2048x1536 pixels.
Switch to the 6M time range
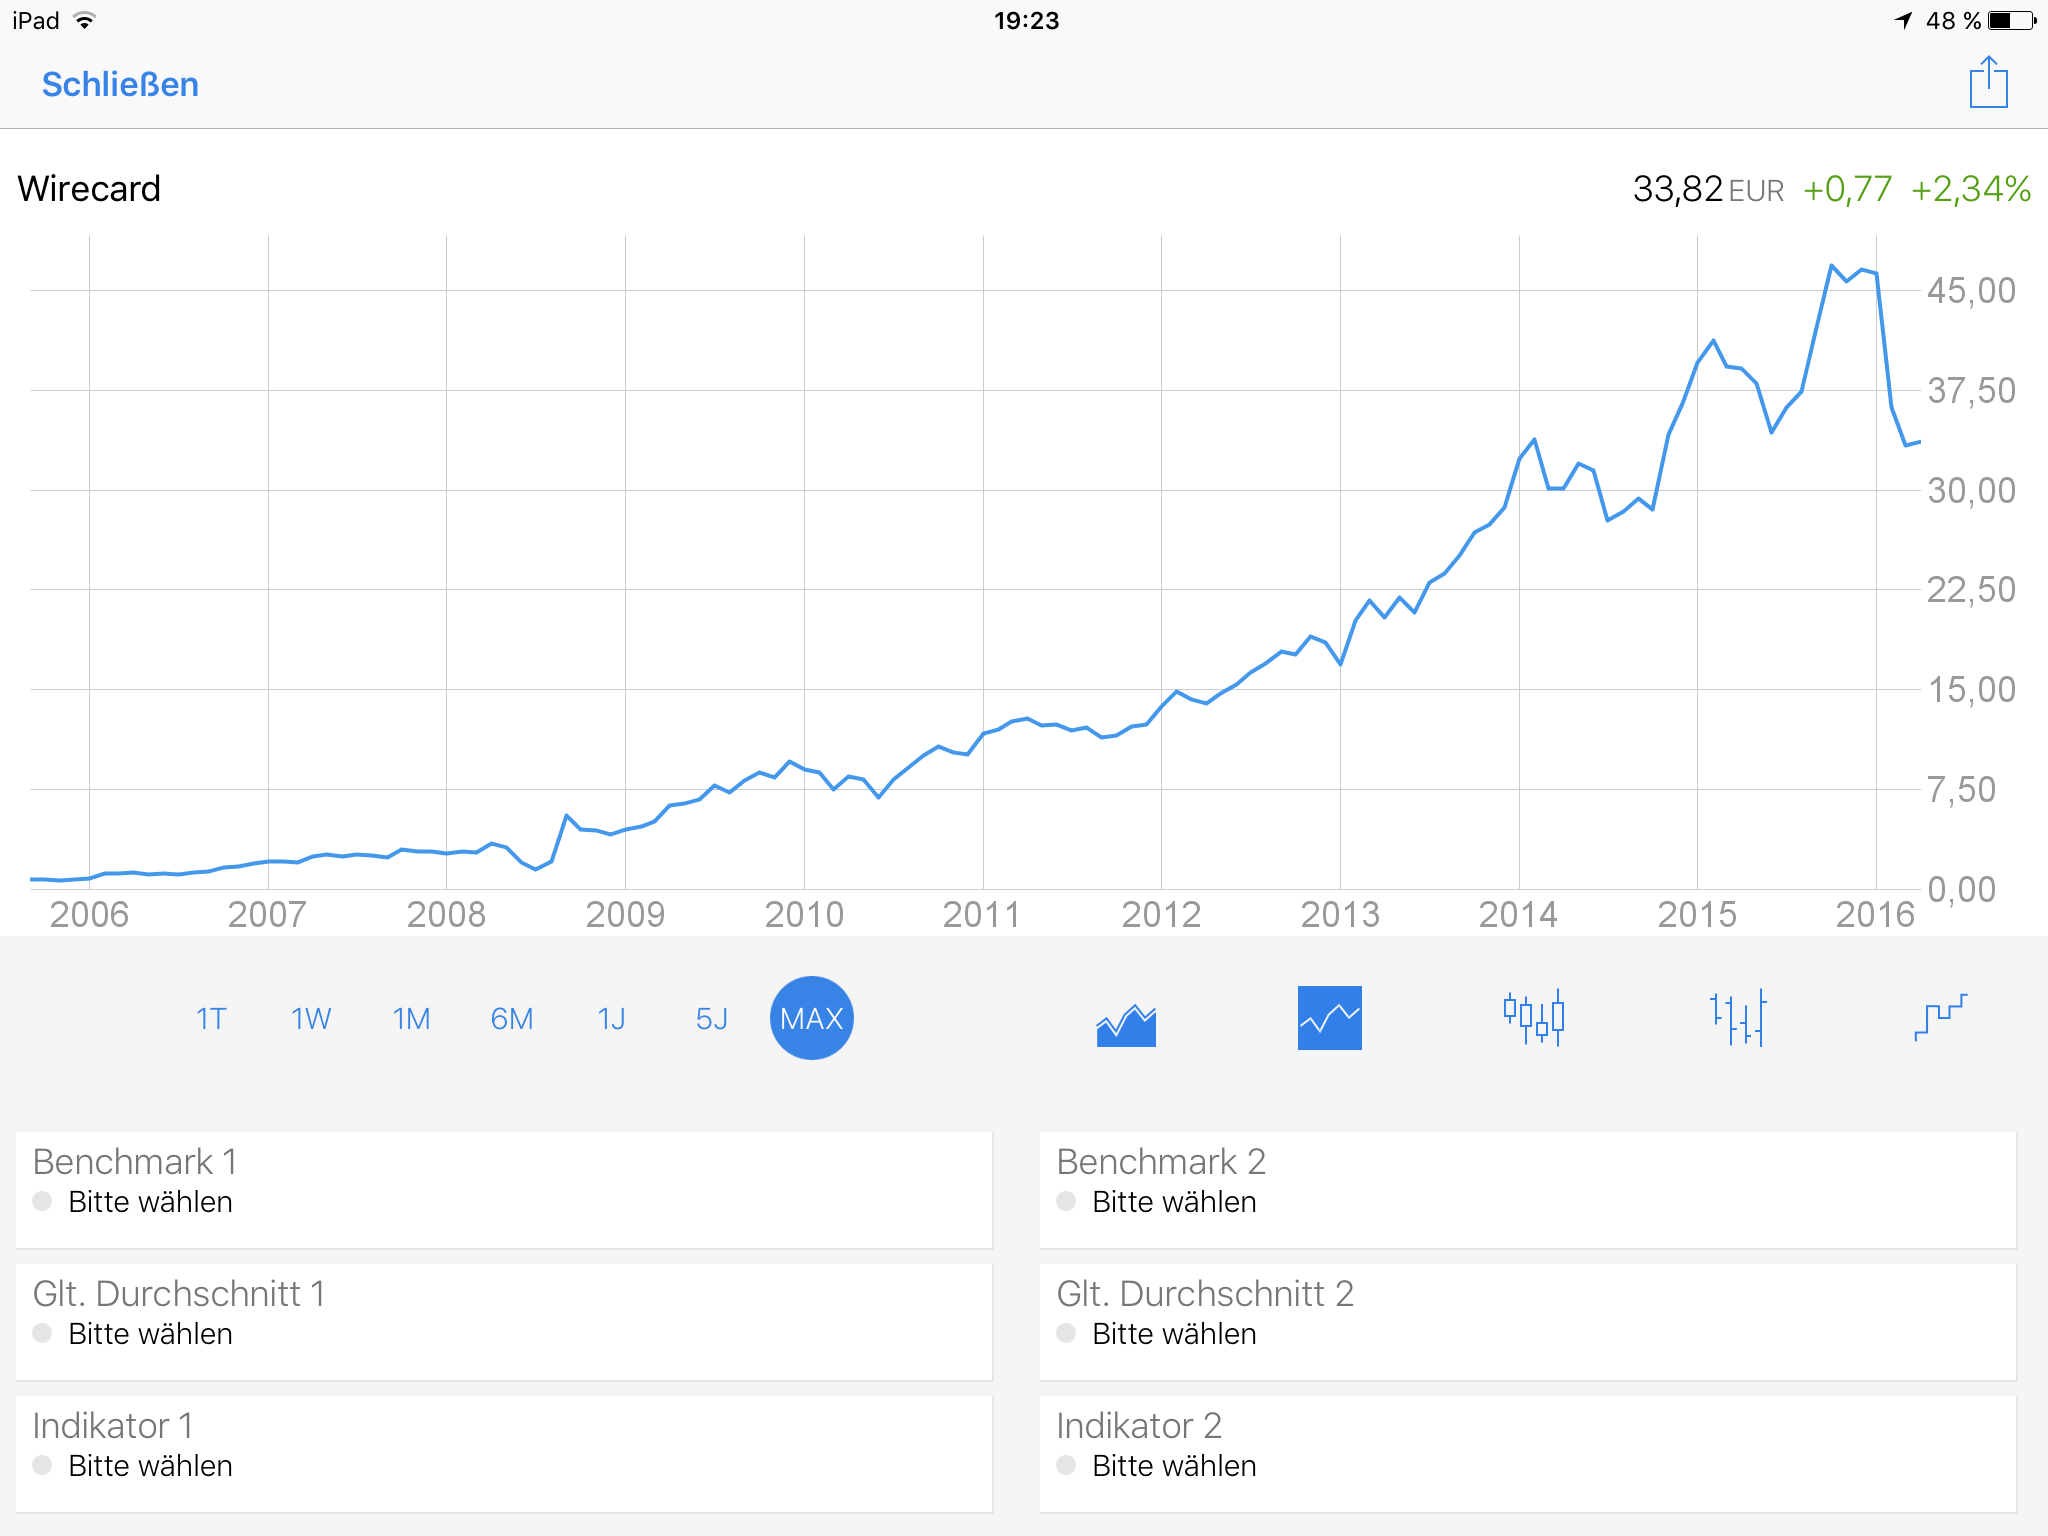(512, 1019)
